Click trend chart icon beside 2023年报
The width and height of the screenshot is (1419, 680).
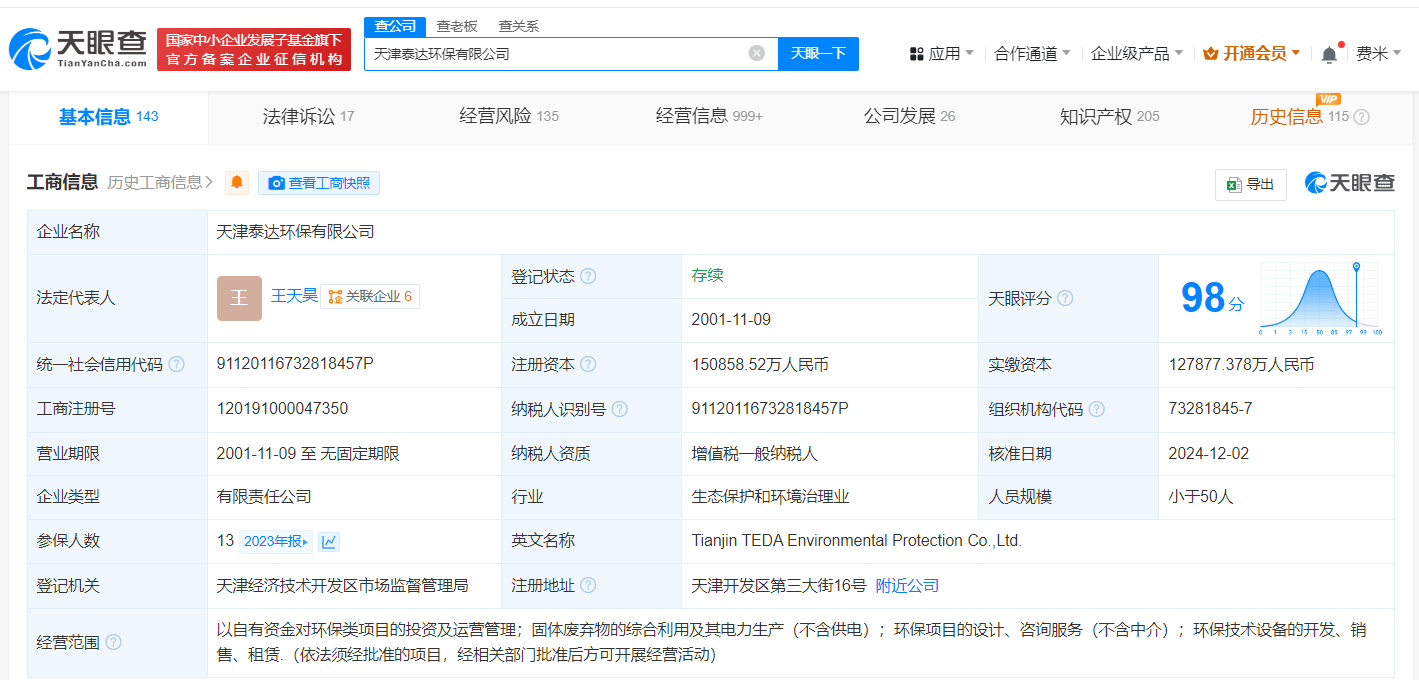(329, 541)
